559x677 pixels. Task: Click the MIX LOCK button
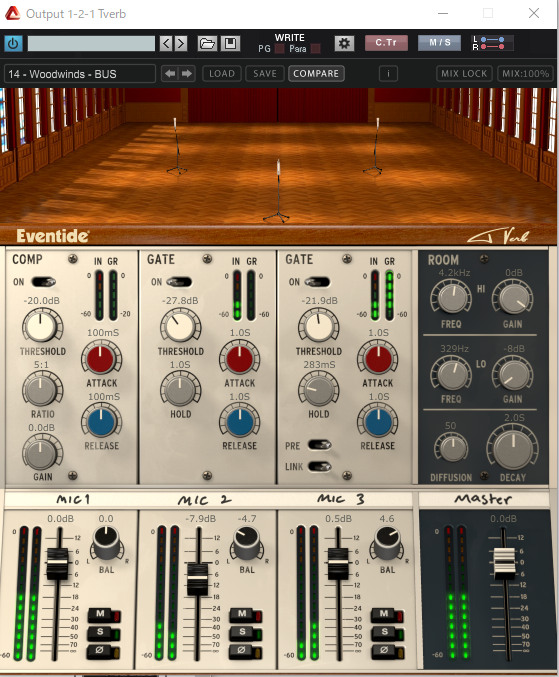464,74
